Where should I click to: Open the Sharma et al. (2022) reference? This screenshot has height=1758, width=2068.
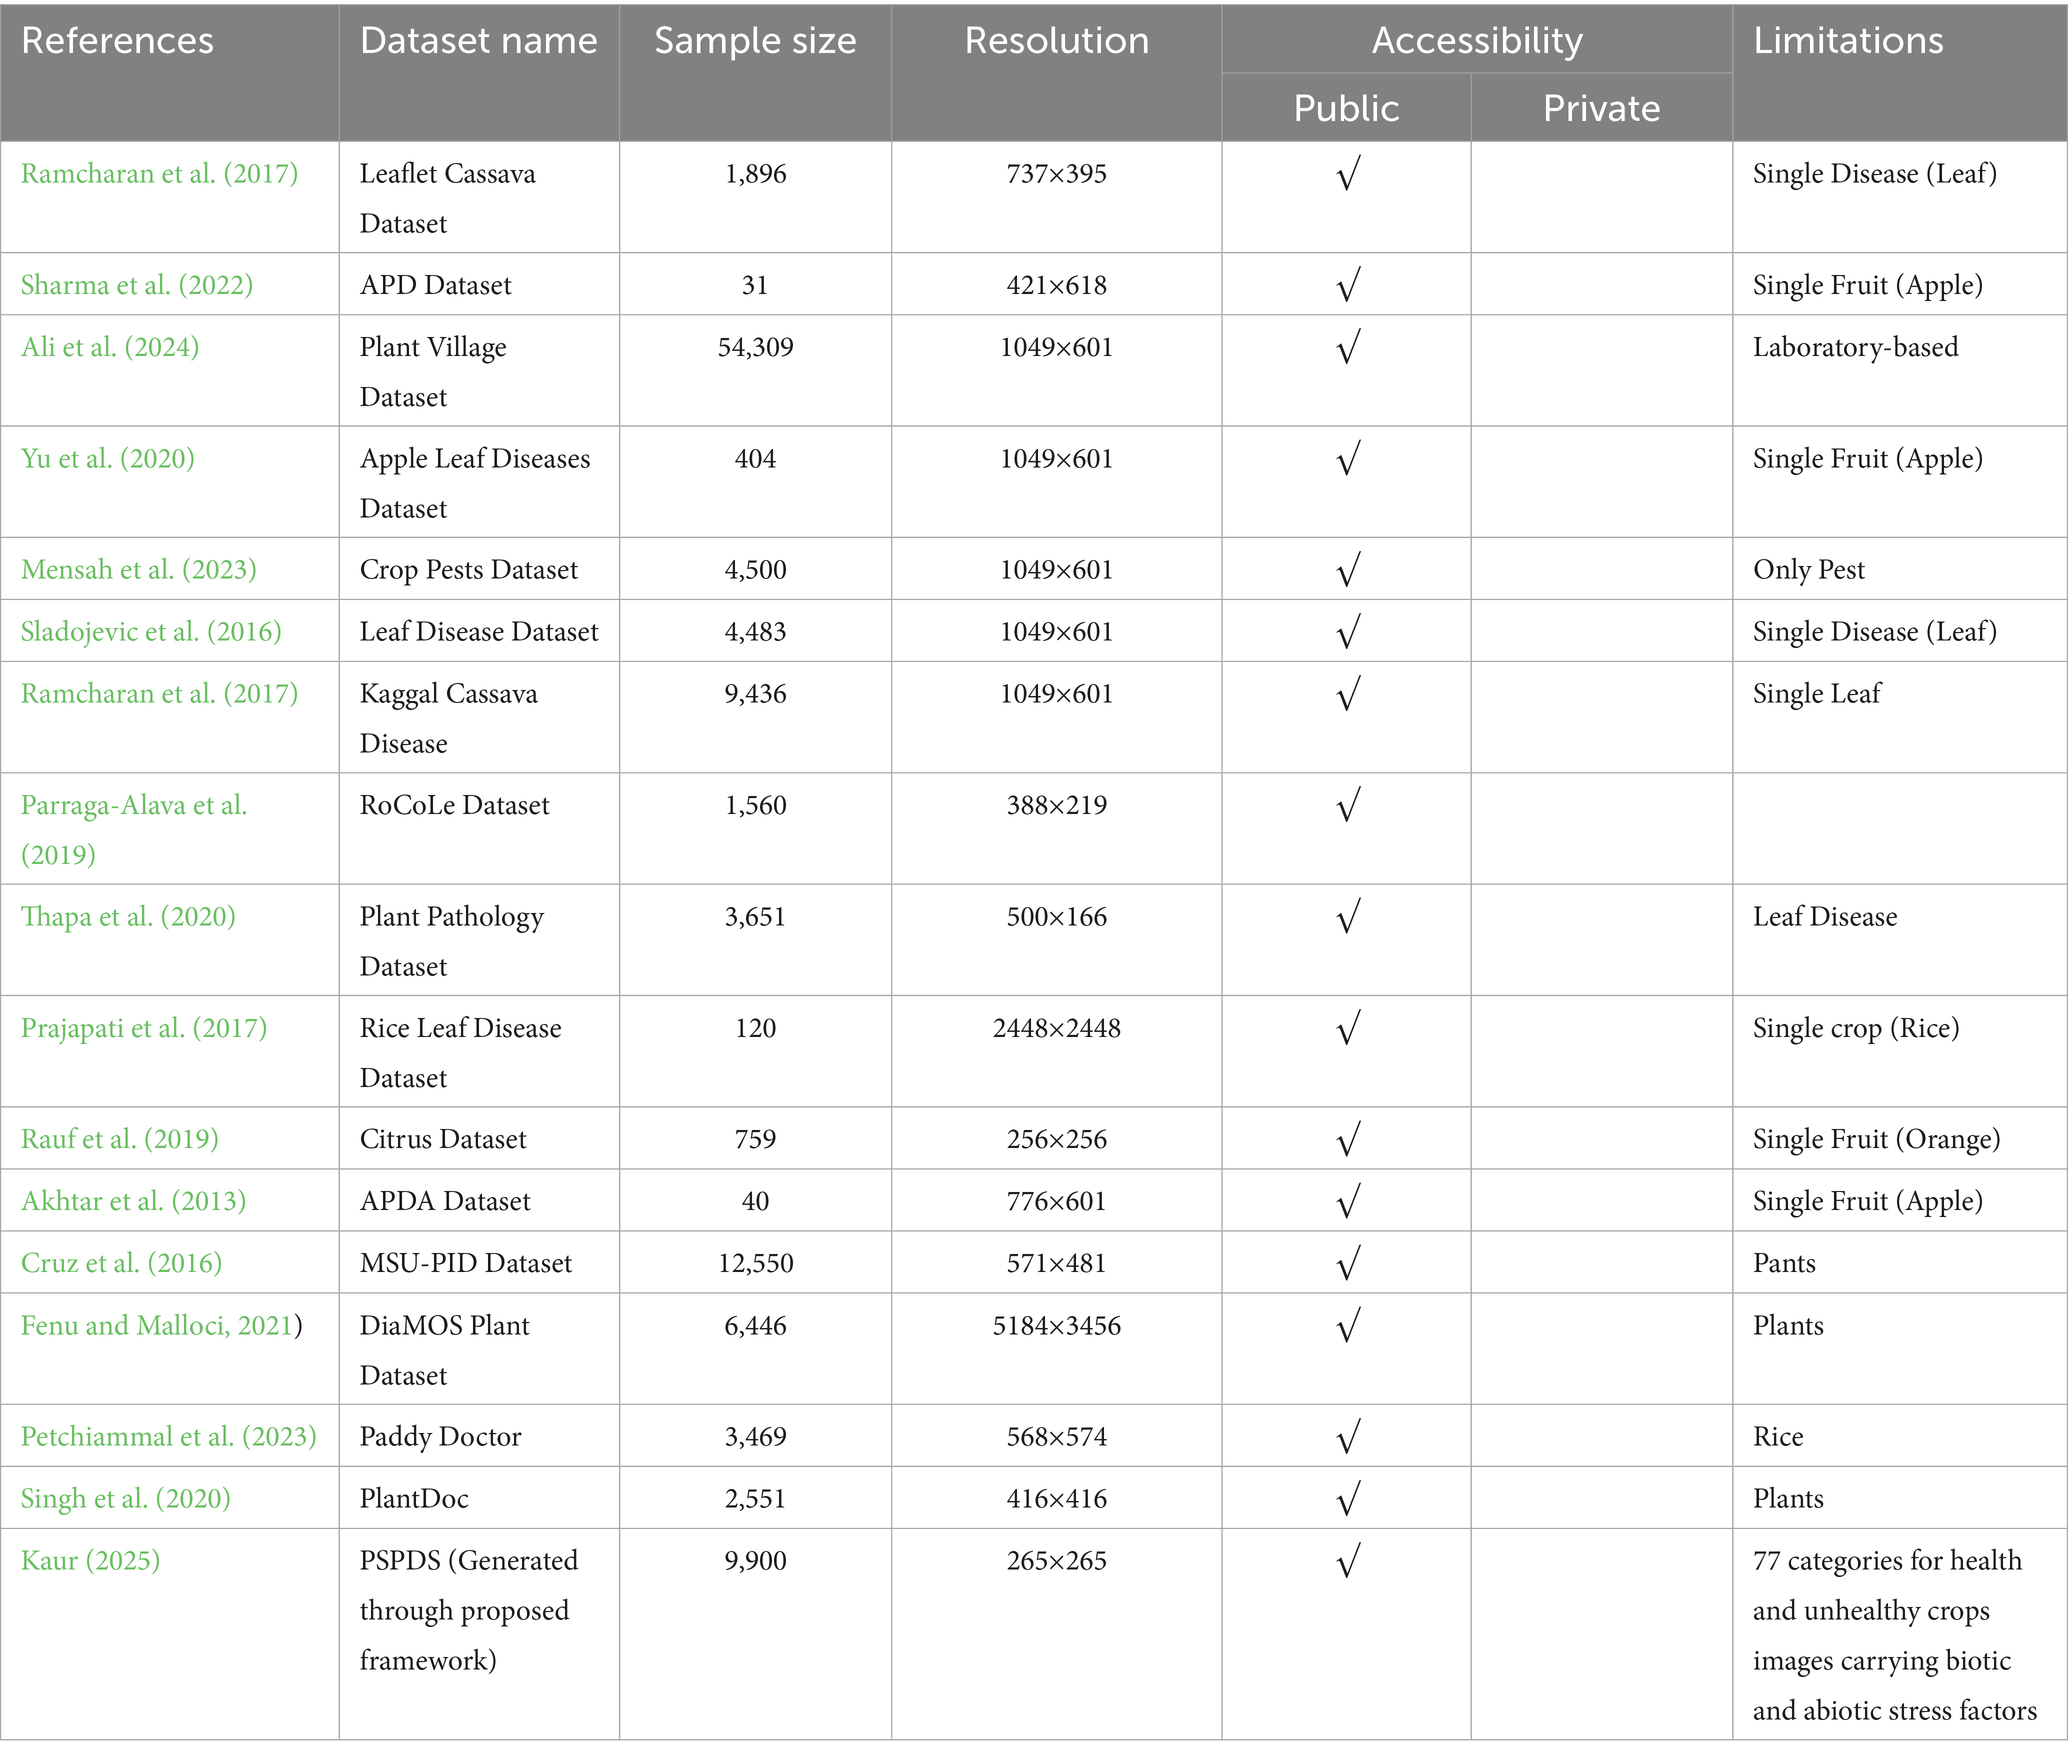pyautogui.click(x=137, y=285)
